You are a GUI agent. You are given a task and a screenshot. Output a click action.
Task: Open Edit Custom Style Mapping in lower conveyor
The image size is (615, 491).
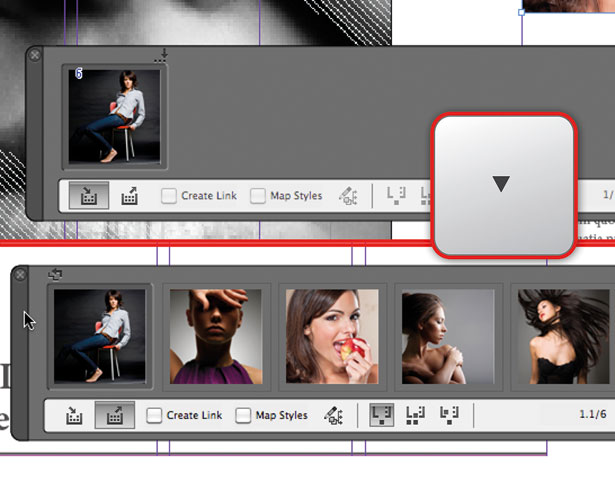[333, 415]
